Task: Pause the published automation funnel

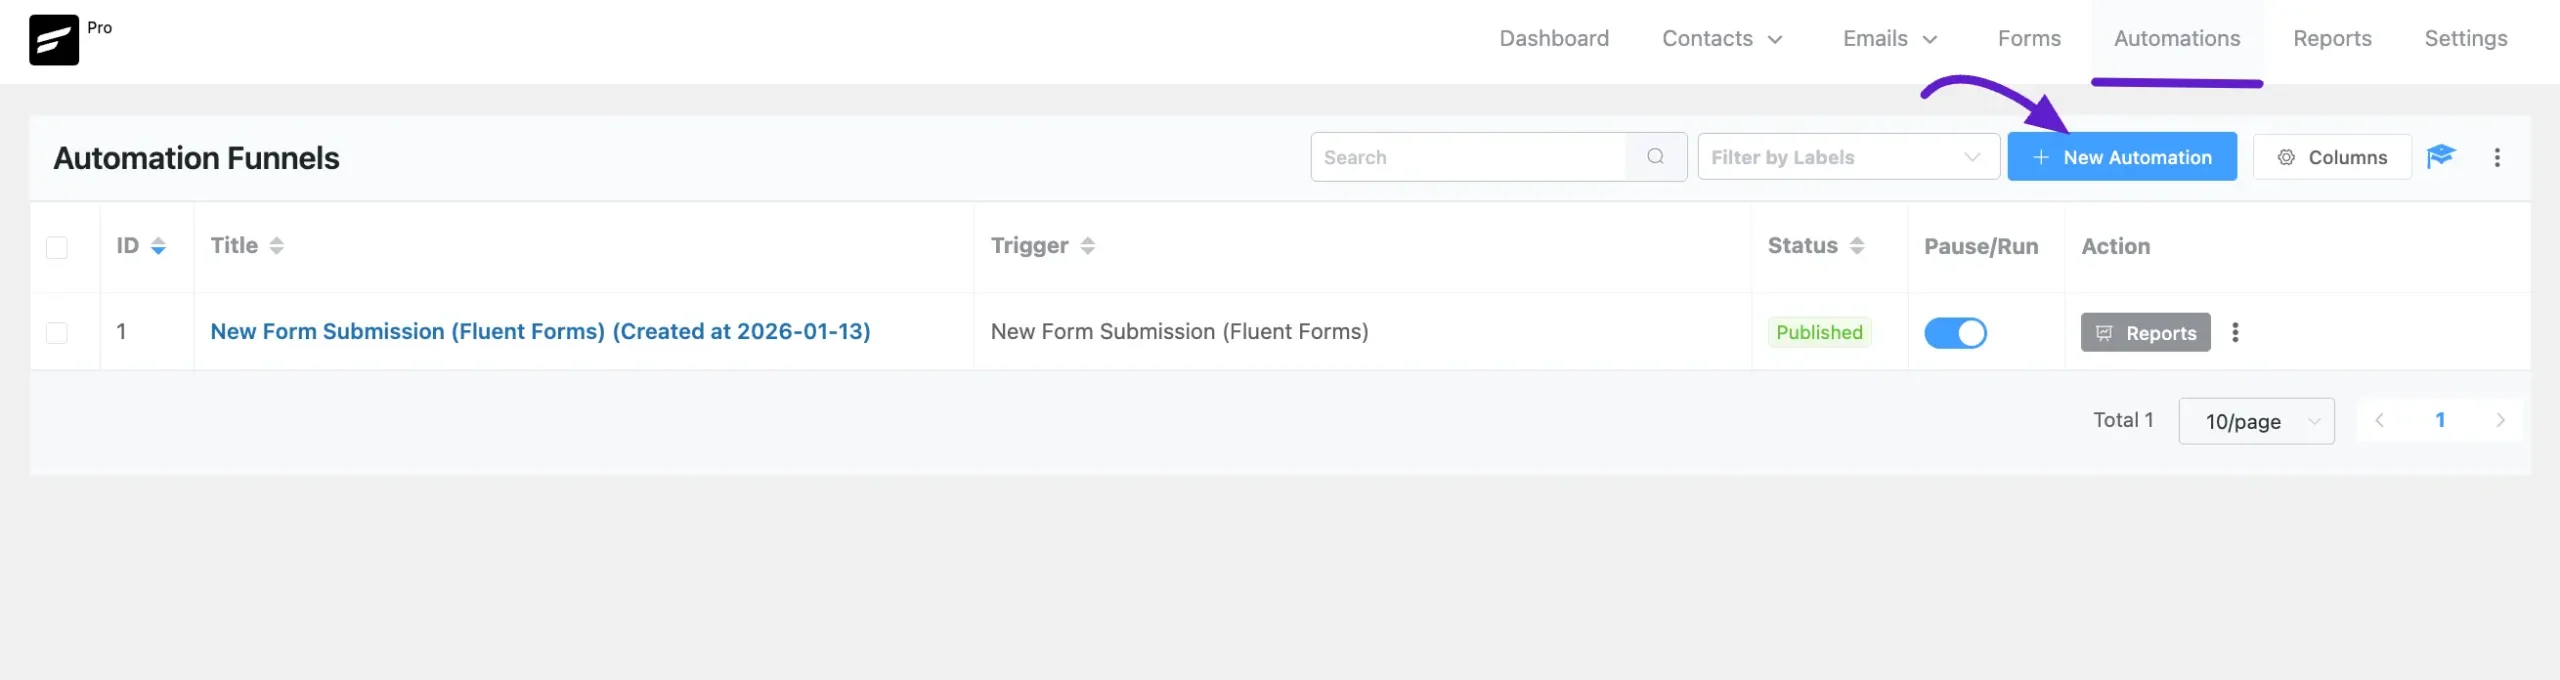Action: click(x=1956, y=333)
